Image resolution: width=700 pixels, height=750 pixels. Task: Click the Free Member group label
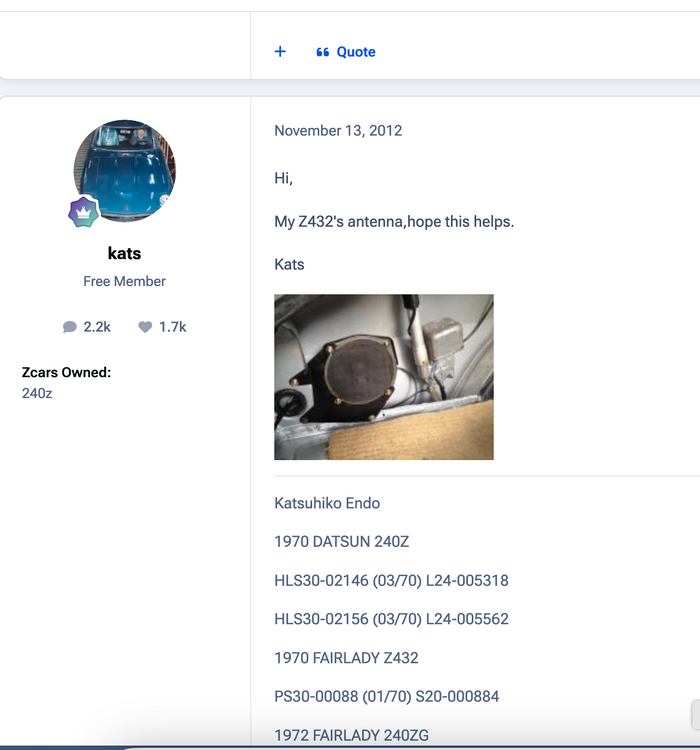124,281
